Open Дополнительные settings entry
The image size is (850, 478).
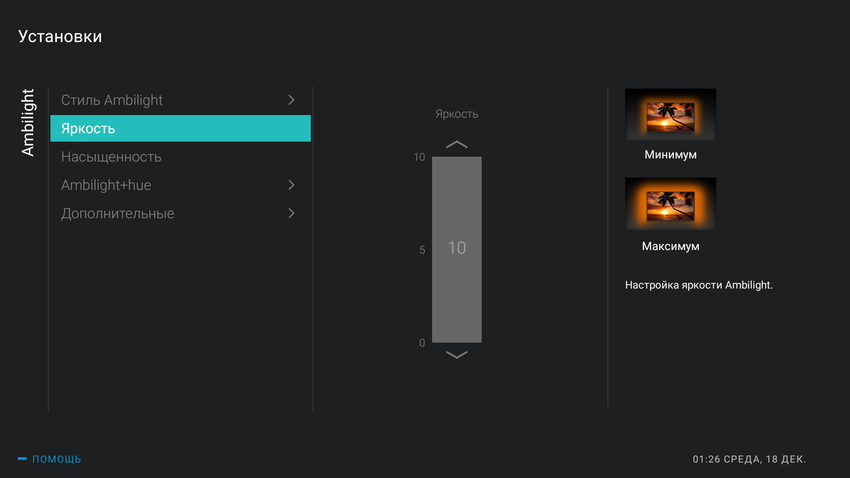point(118,213)
